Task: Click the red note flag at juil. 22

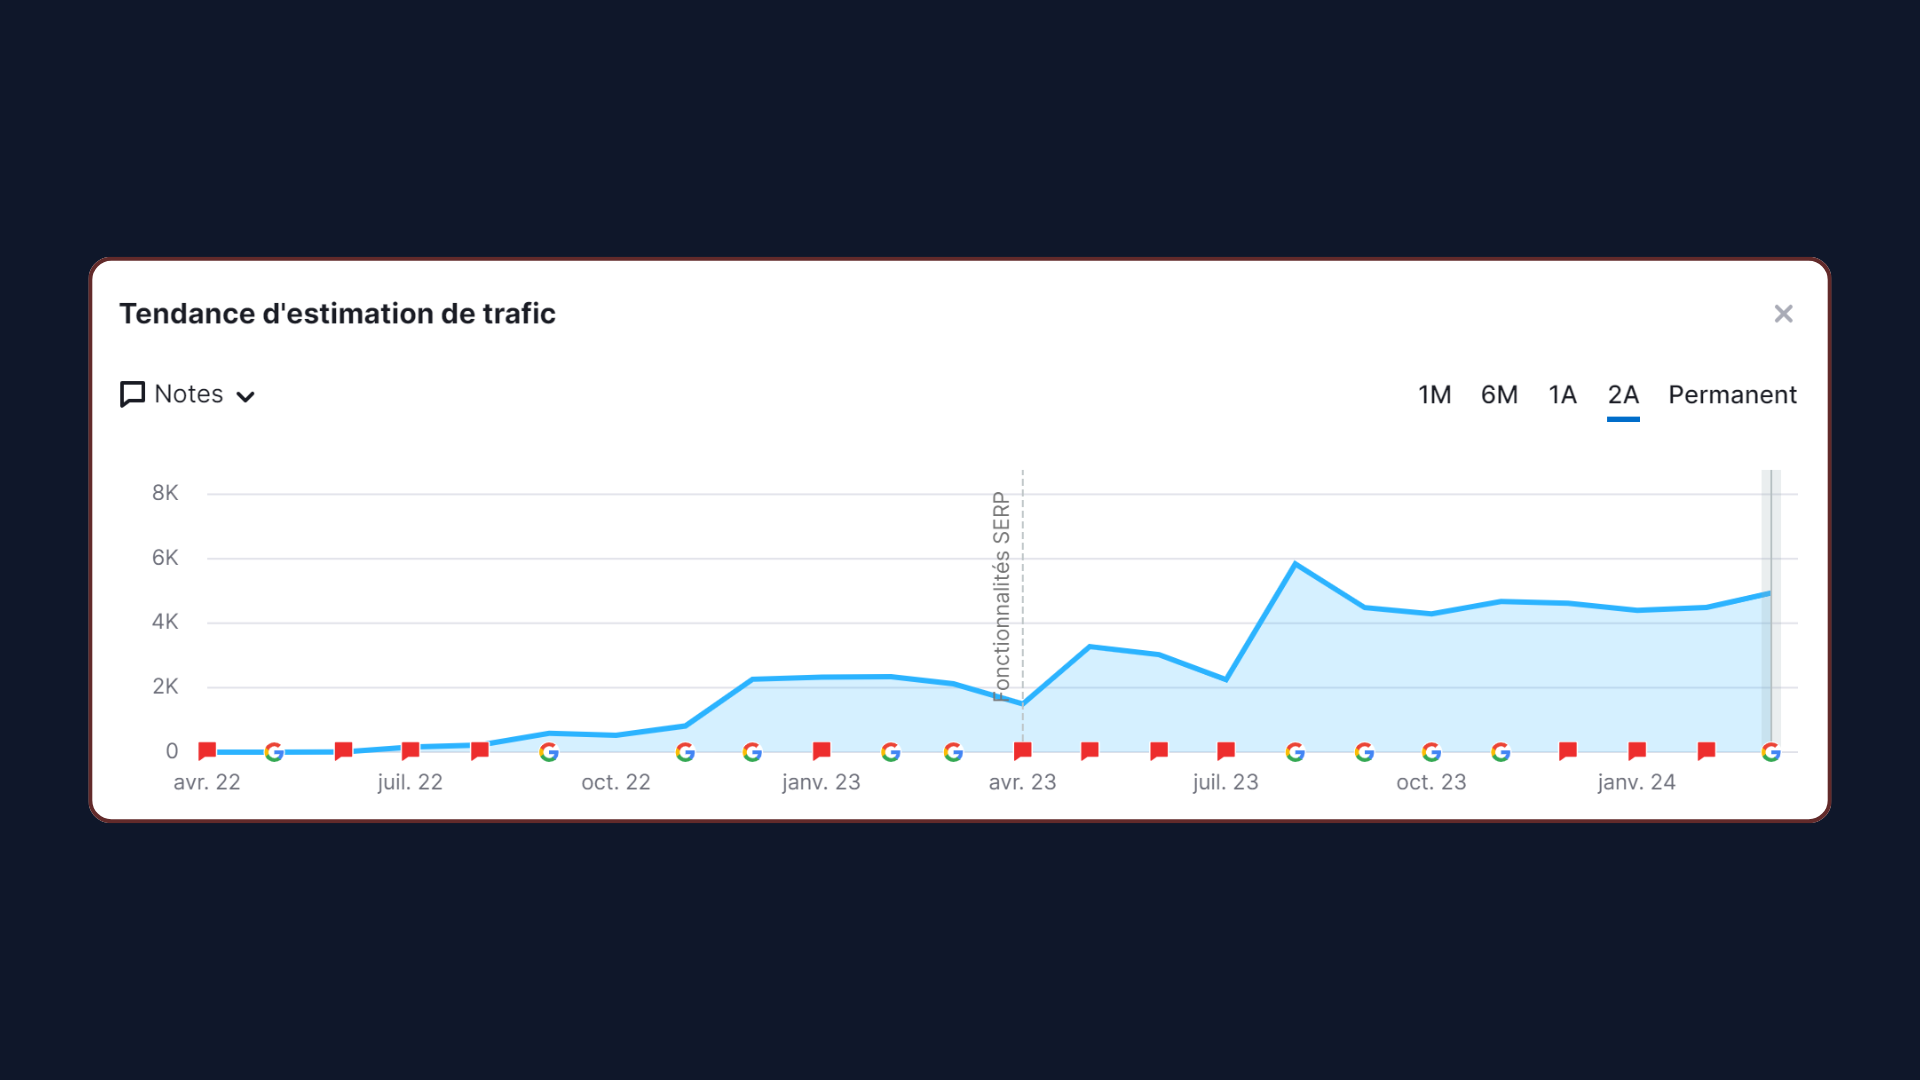Action: click(x=410, y=751)
